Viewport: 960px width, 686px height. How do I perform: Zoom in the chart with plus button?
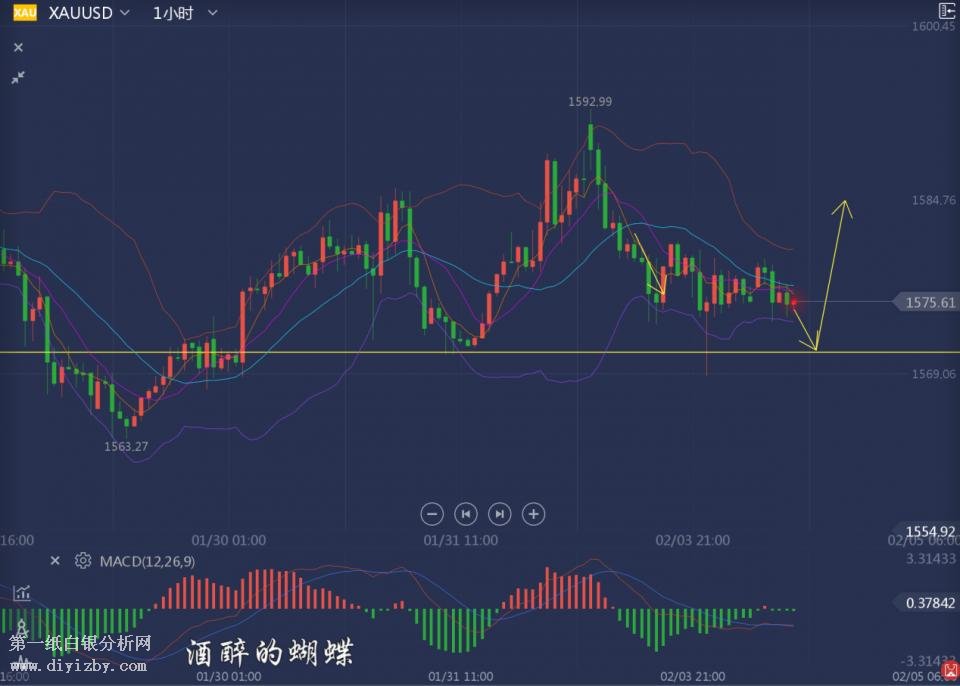click(x=534, y=514)
